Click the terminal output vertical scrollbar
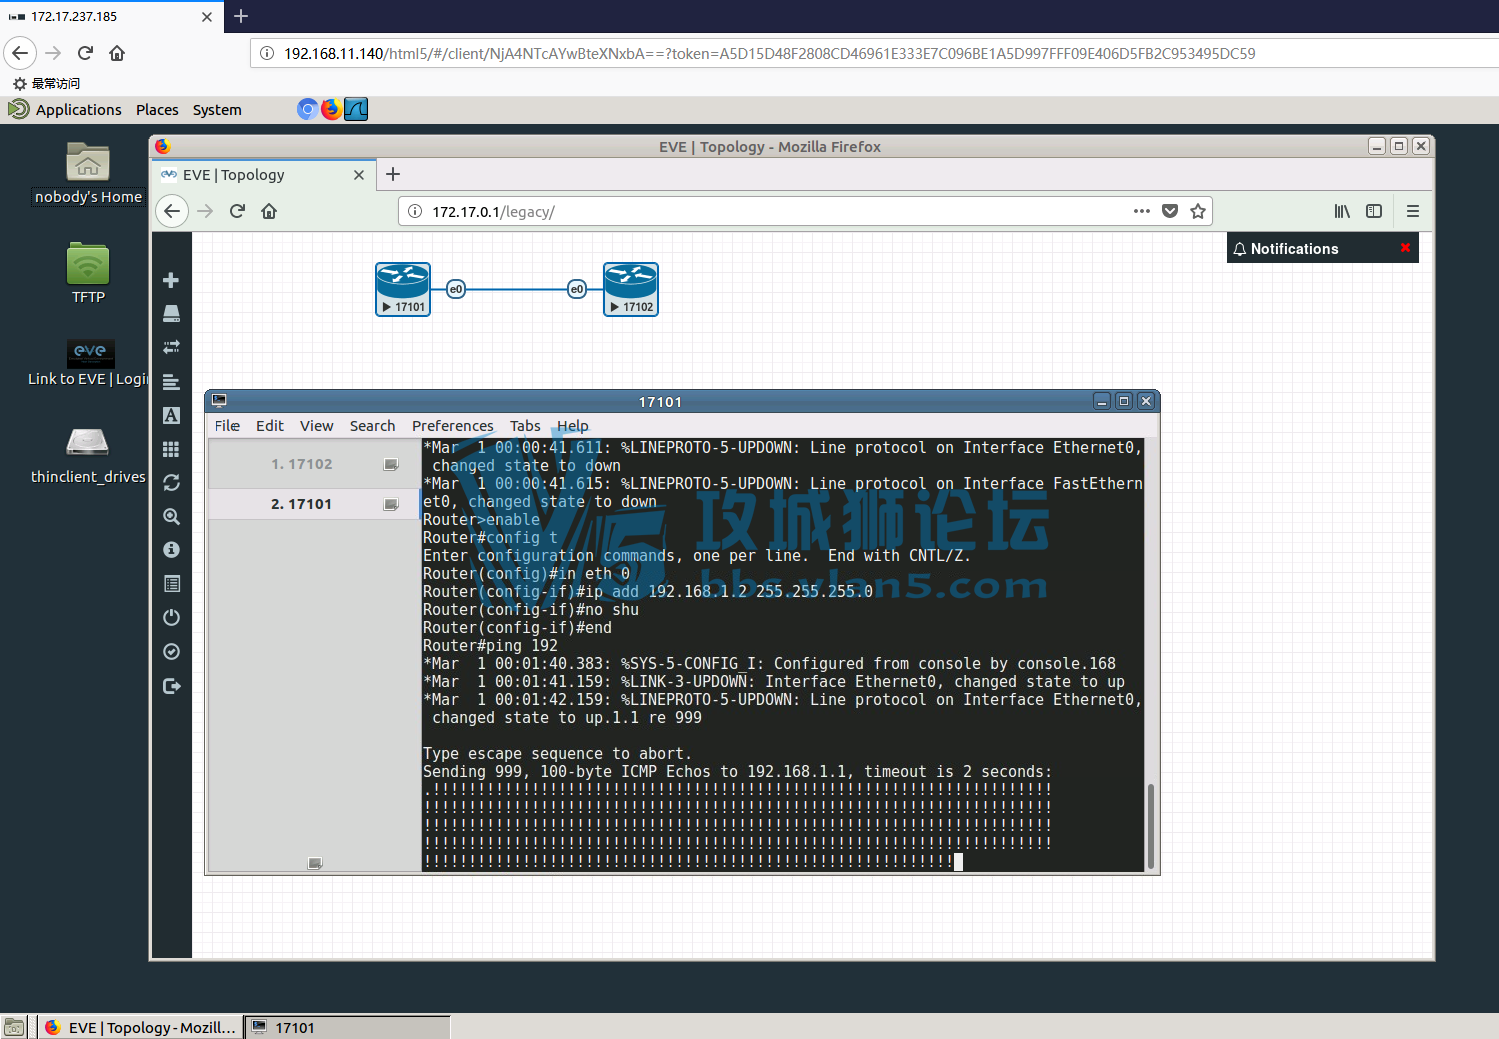 coord(1151,825)
